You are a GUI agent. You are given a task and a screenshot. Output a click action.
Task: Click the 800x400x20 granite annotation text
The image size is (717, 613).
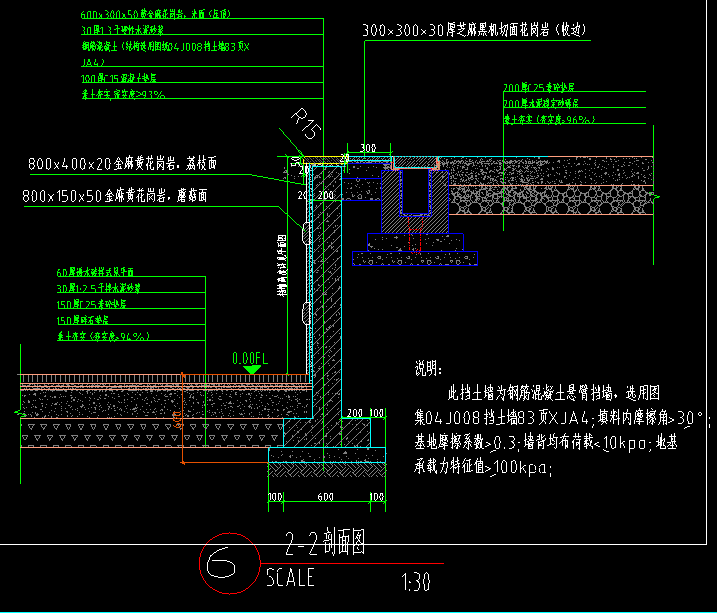click(x=122, y=163)
